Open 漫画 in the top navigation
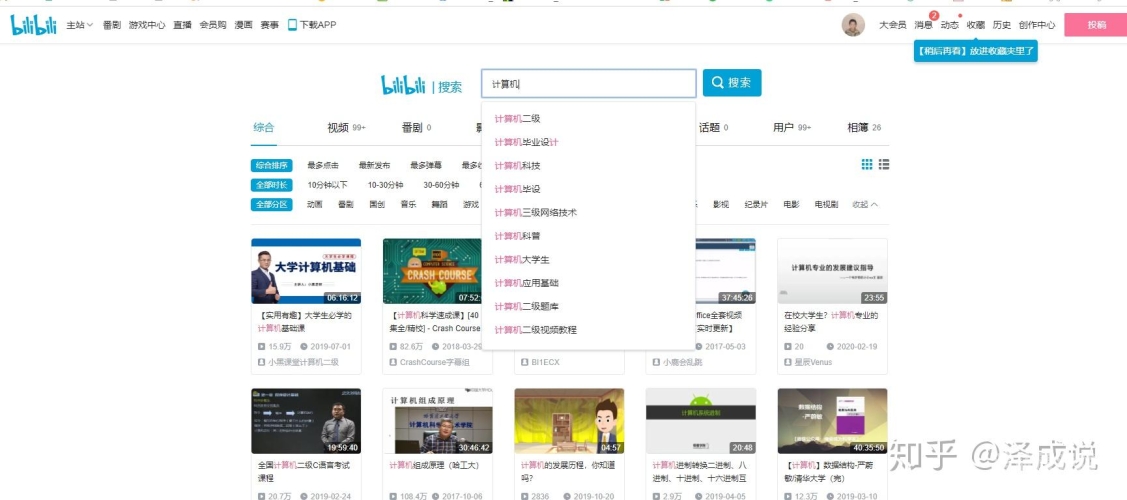This screenshot has width=1127, height=500. 244,25
